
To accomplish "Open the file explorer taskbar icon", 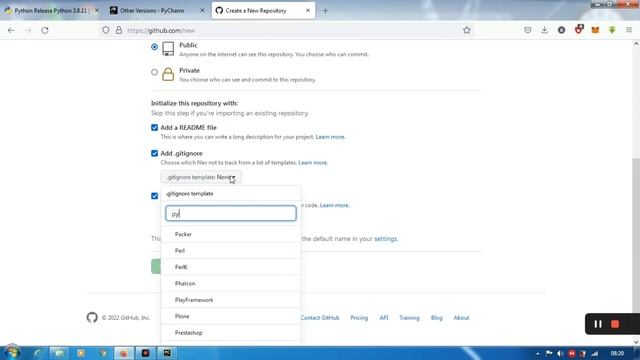I will [x=59, y=353].
